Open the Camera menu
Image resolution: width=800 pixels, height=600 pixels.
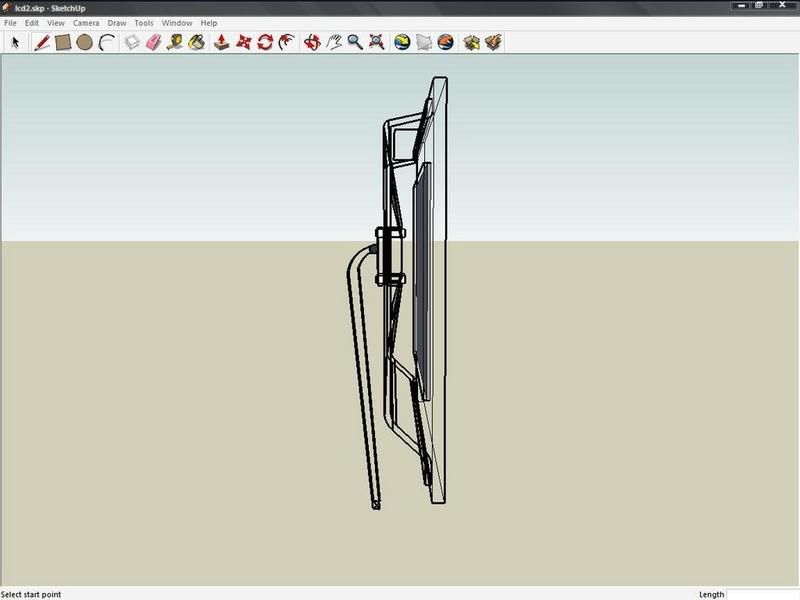85,22
